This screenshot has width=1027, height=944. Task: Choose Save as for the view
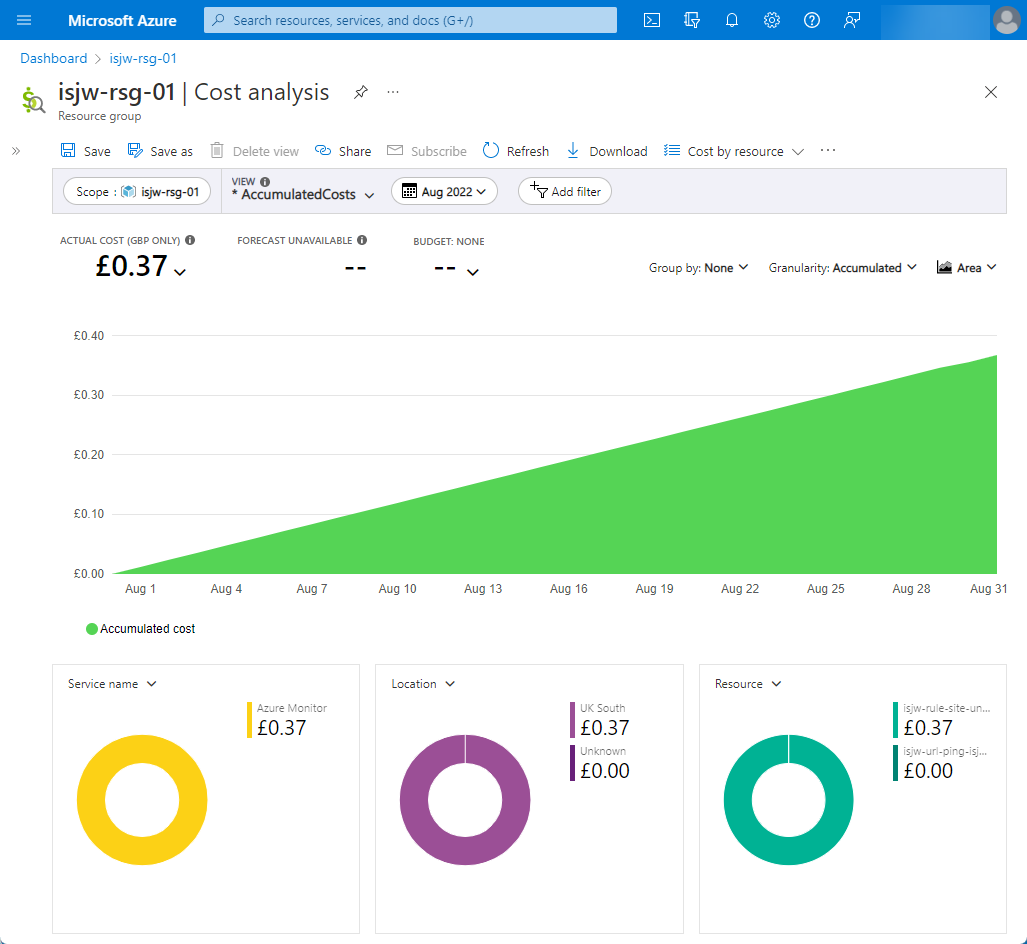(160, 151)
